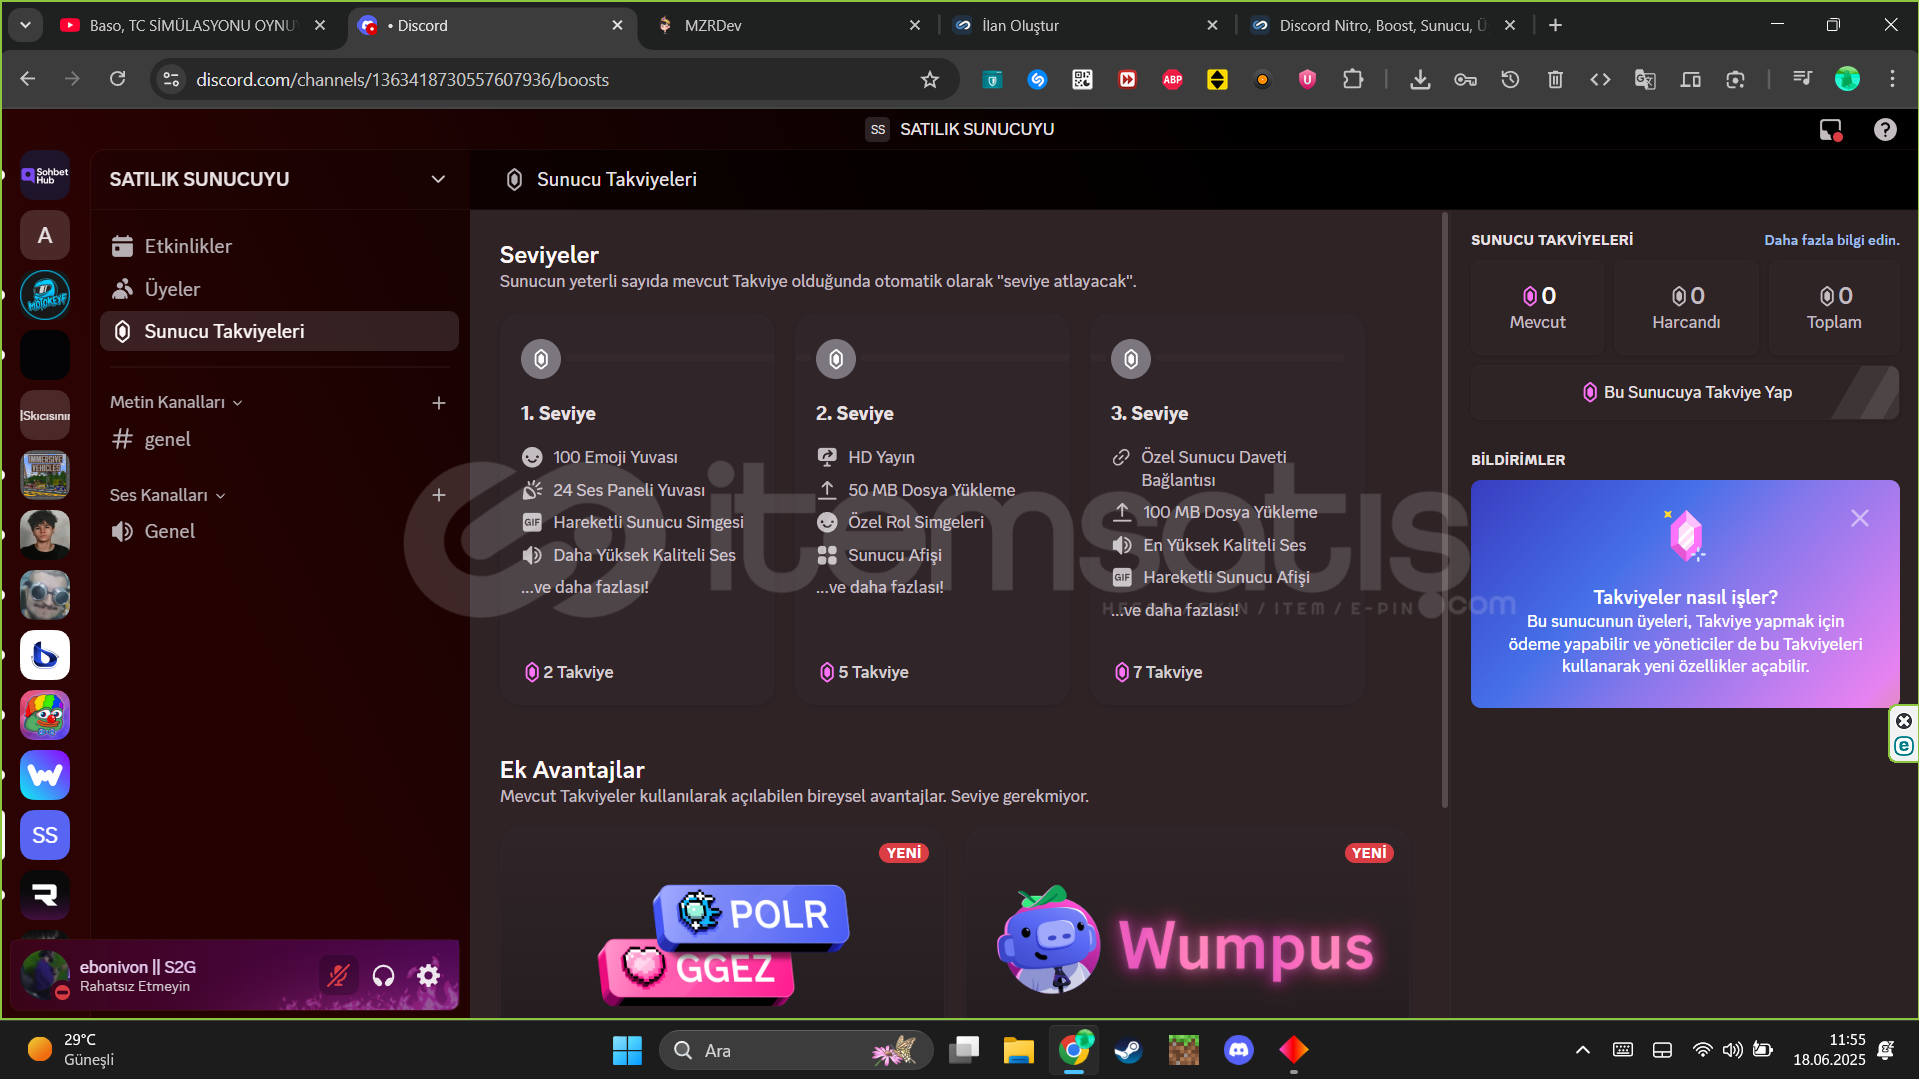Open the blue W server icon
Viewport: 1919px width, 1079px height.
45,775
